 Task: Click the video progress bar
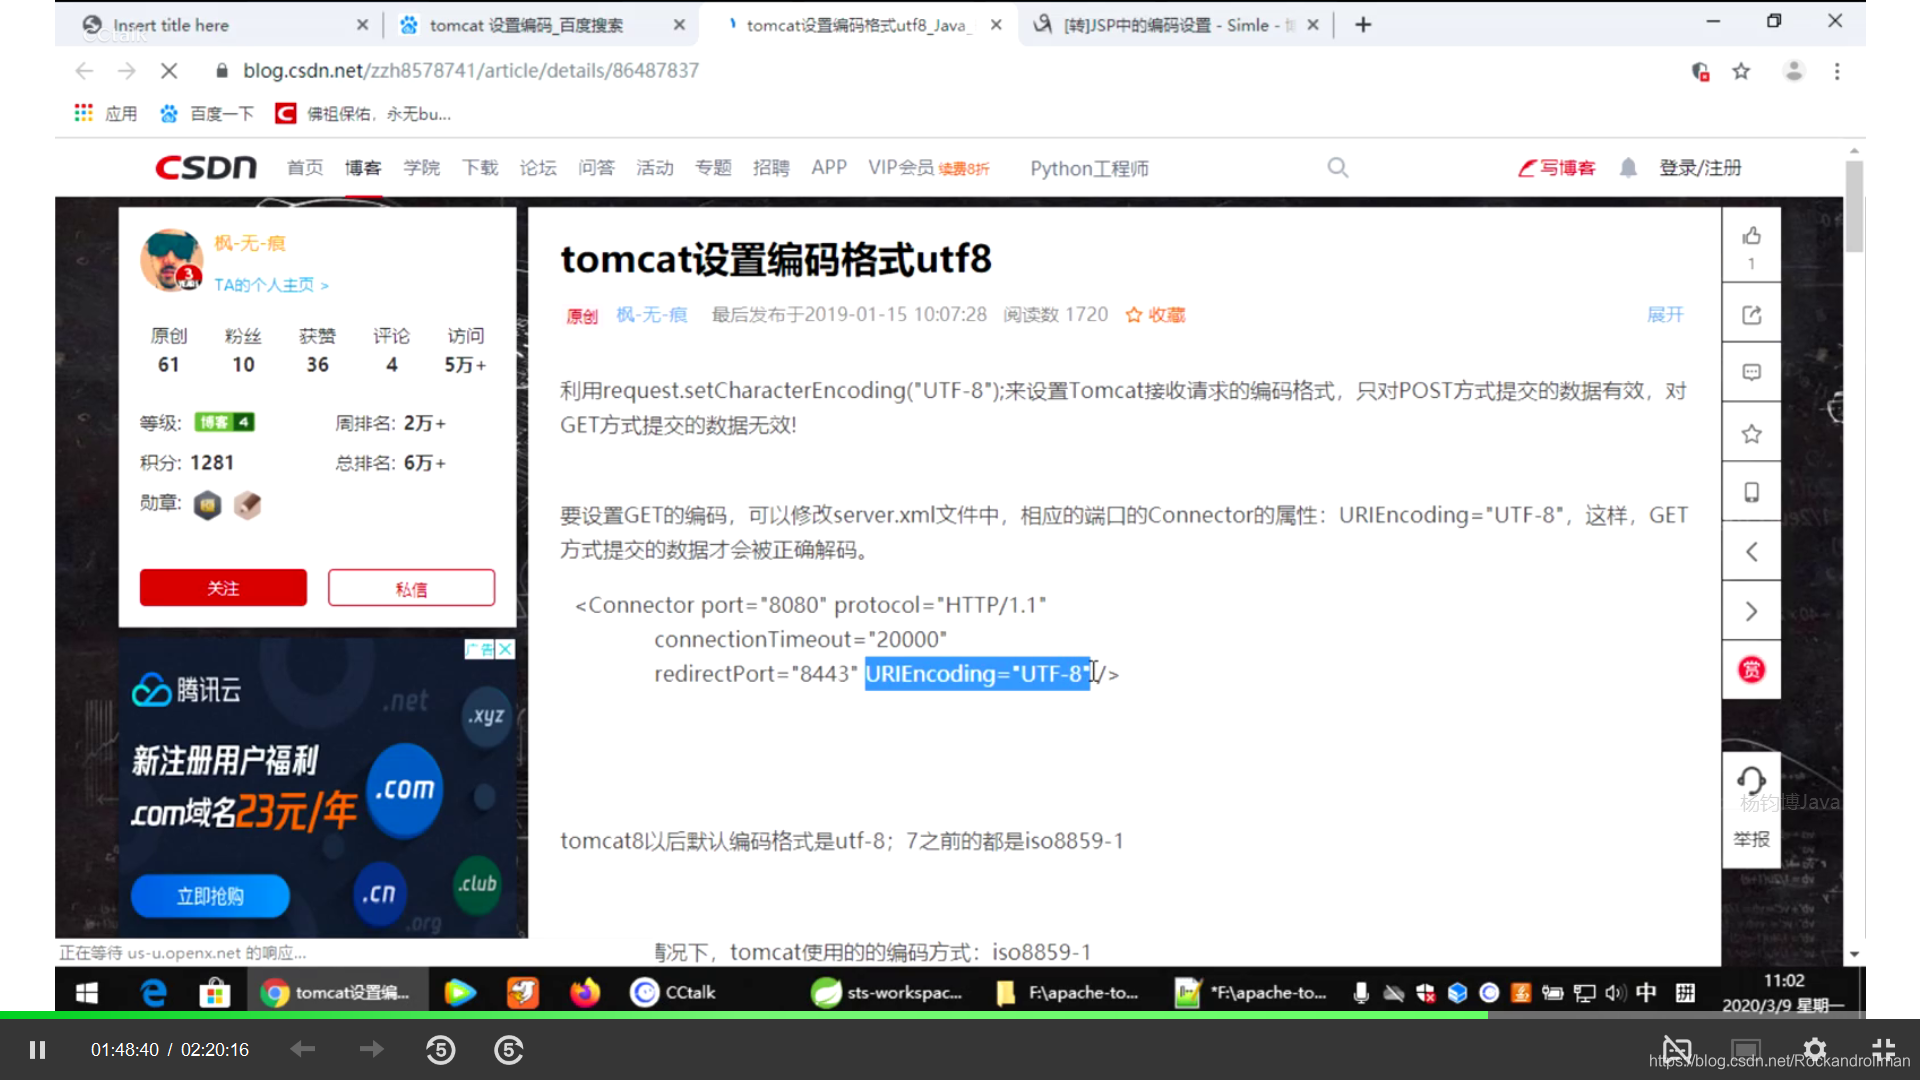tap(960, 1015)
